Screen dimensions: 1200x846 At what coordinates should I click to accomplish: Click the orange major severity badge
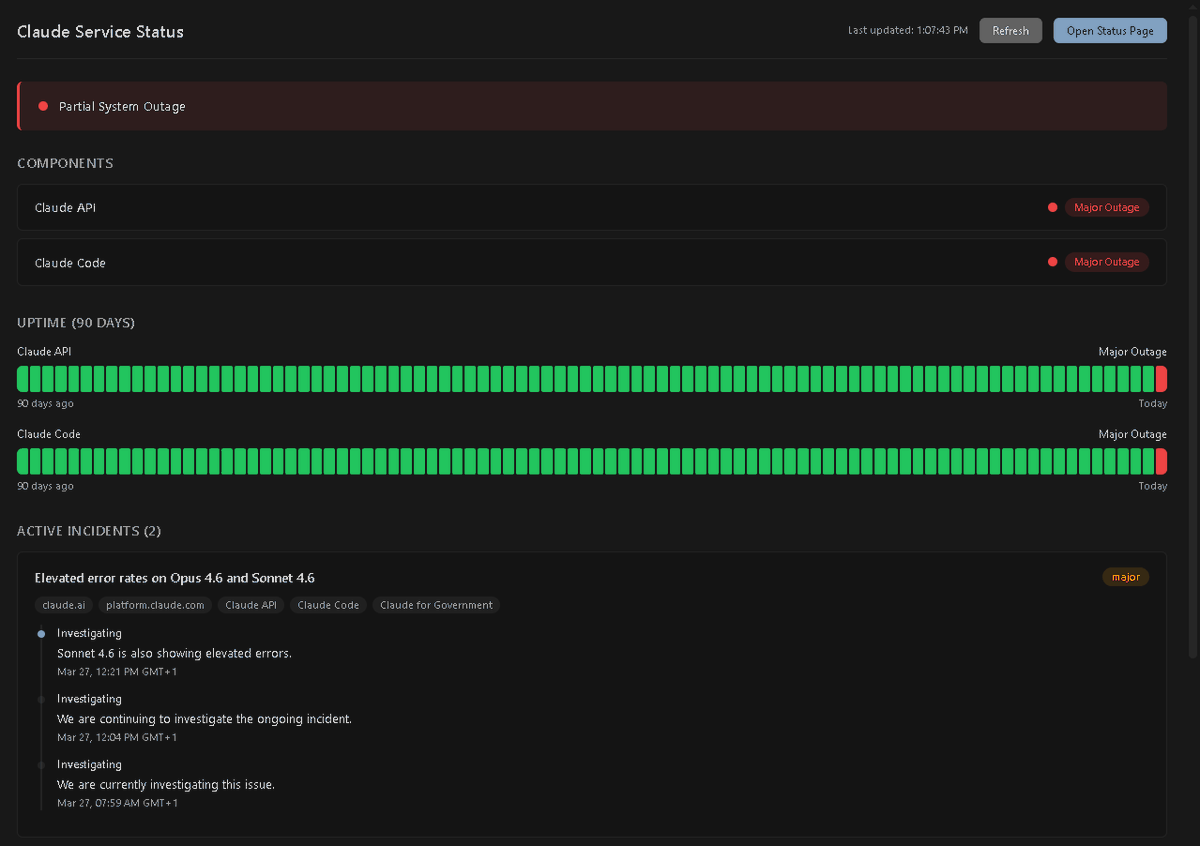coord(1126,577)
